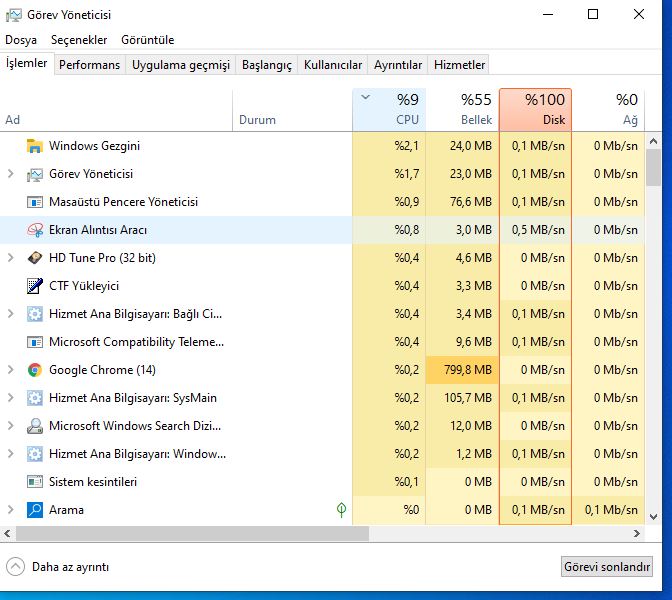
Task: Click the vertical scrollbar down arrow
Action: pyautogui.click(x=653, y=517)
